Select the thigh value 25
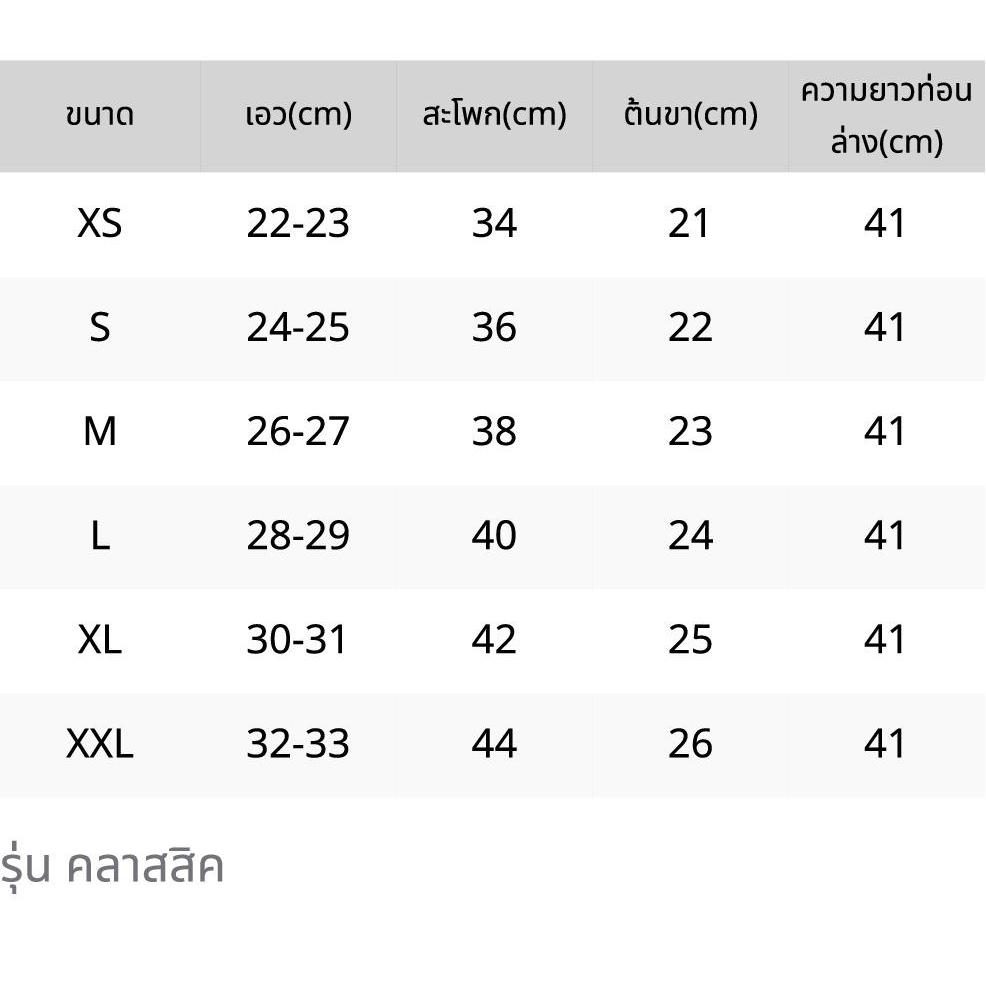 pyautogui.click(x=690, y=639)
